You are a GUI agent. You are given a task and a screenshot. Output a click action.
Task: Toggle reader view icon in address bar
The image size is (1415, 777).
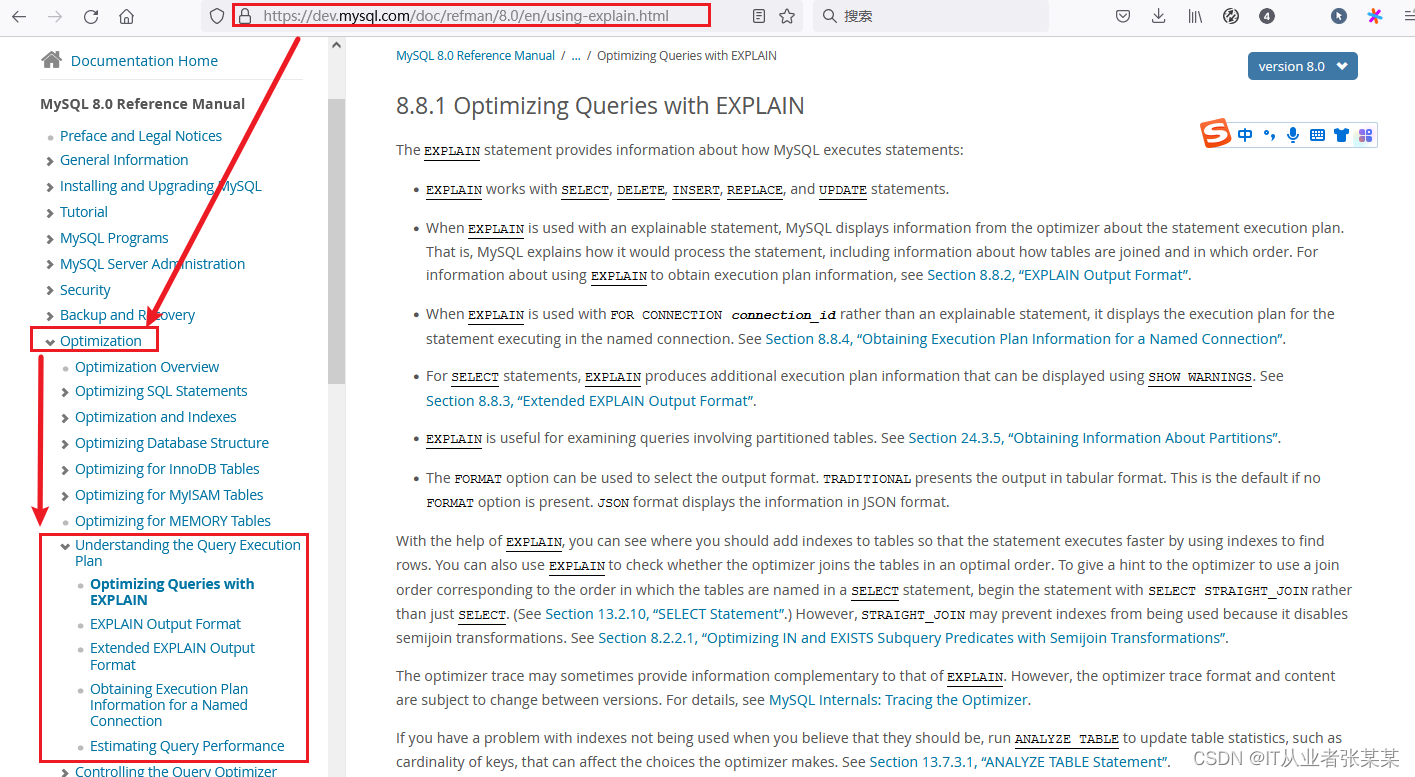pos(759,16)
